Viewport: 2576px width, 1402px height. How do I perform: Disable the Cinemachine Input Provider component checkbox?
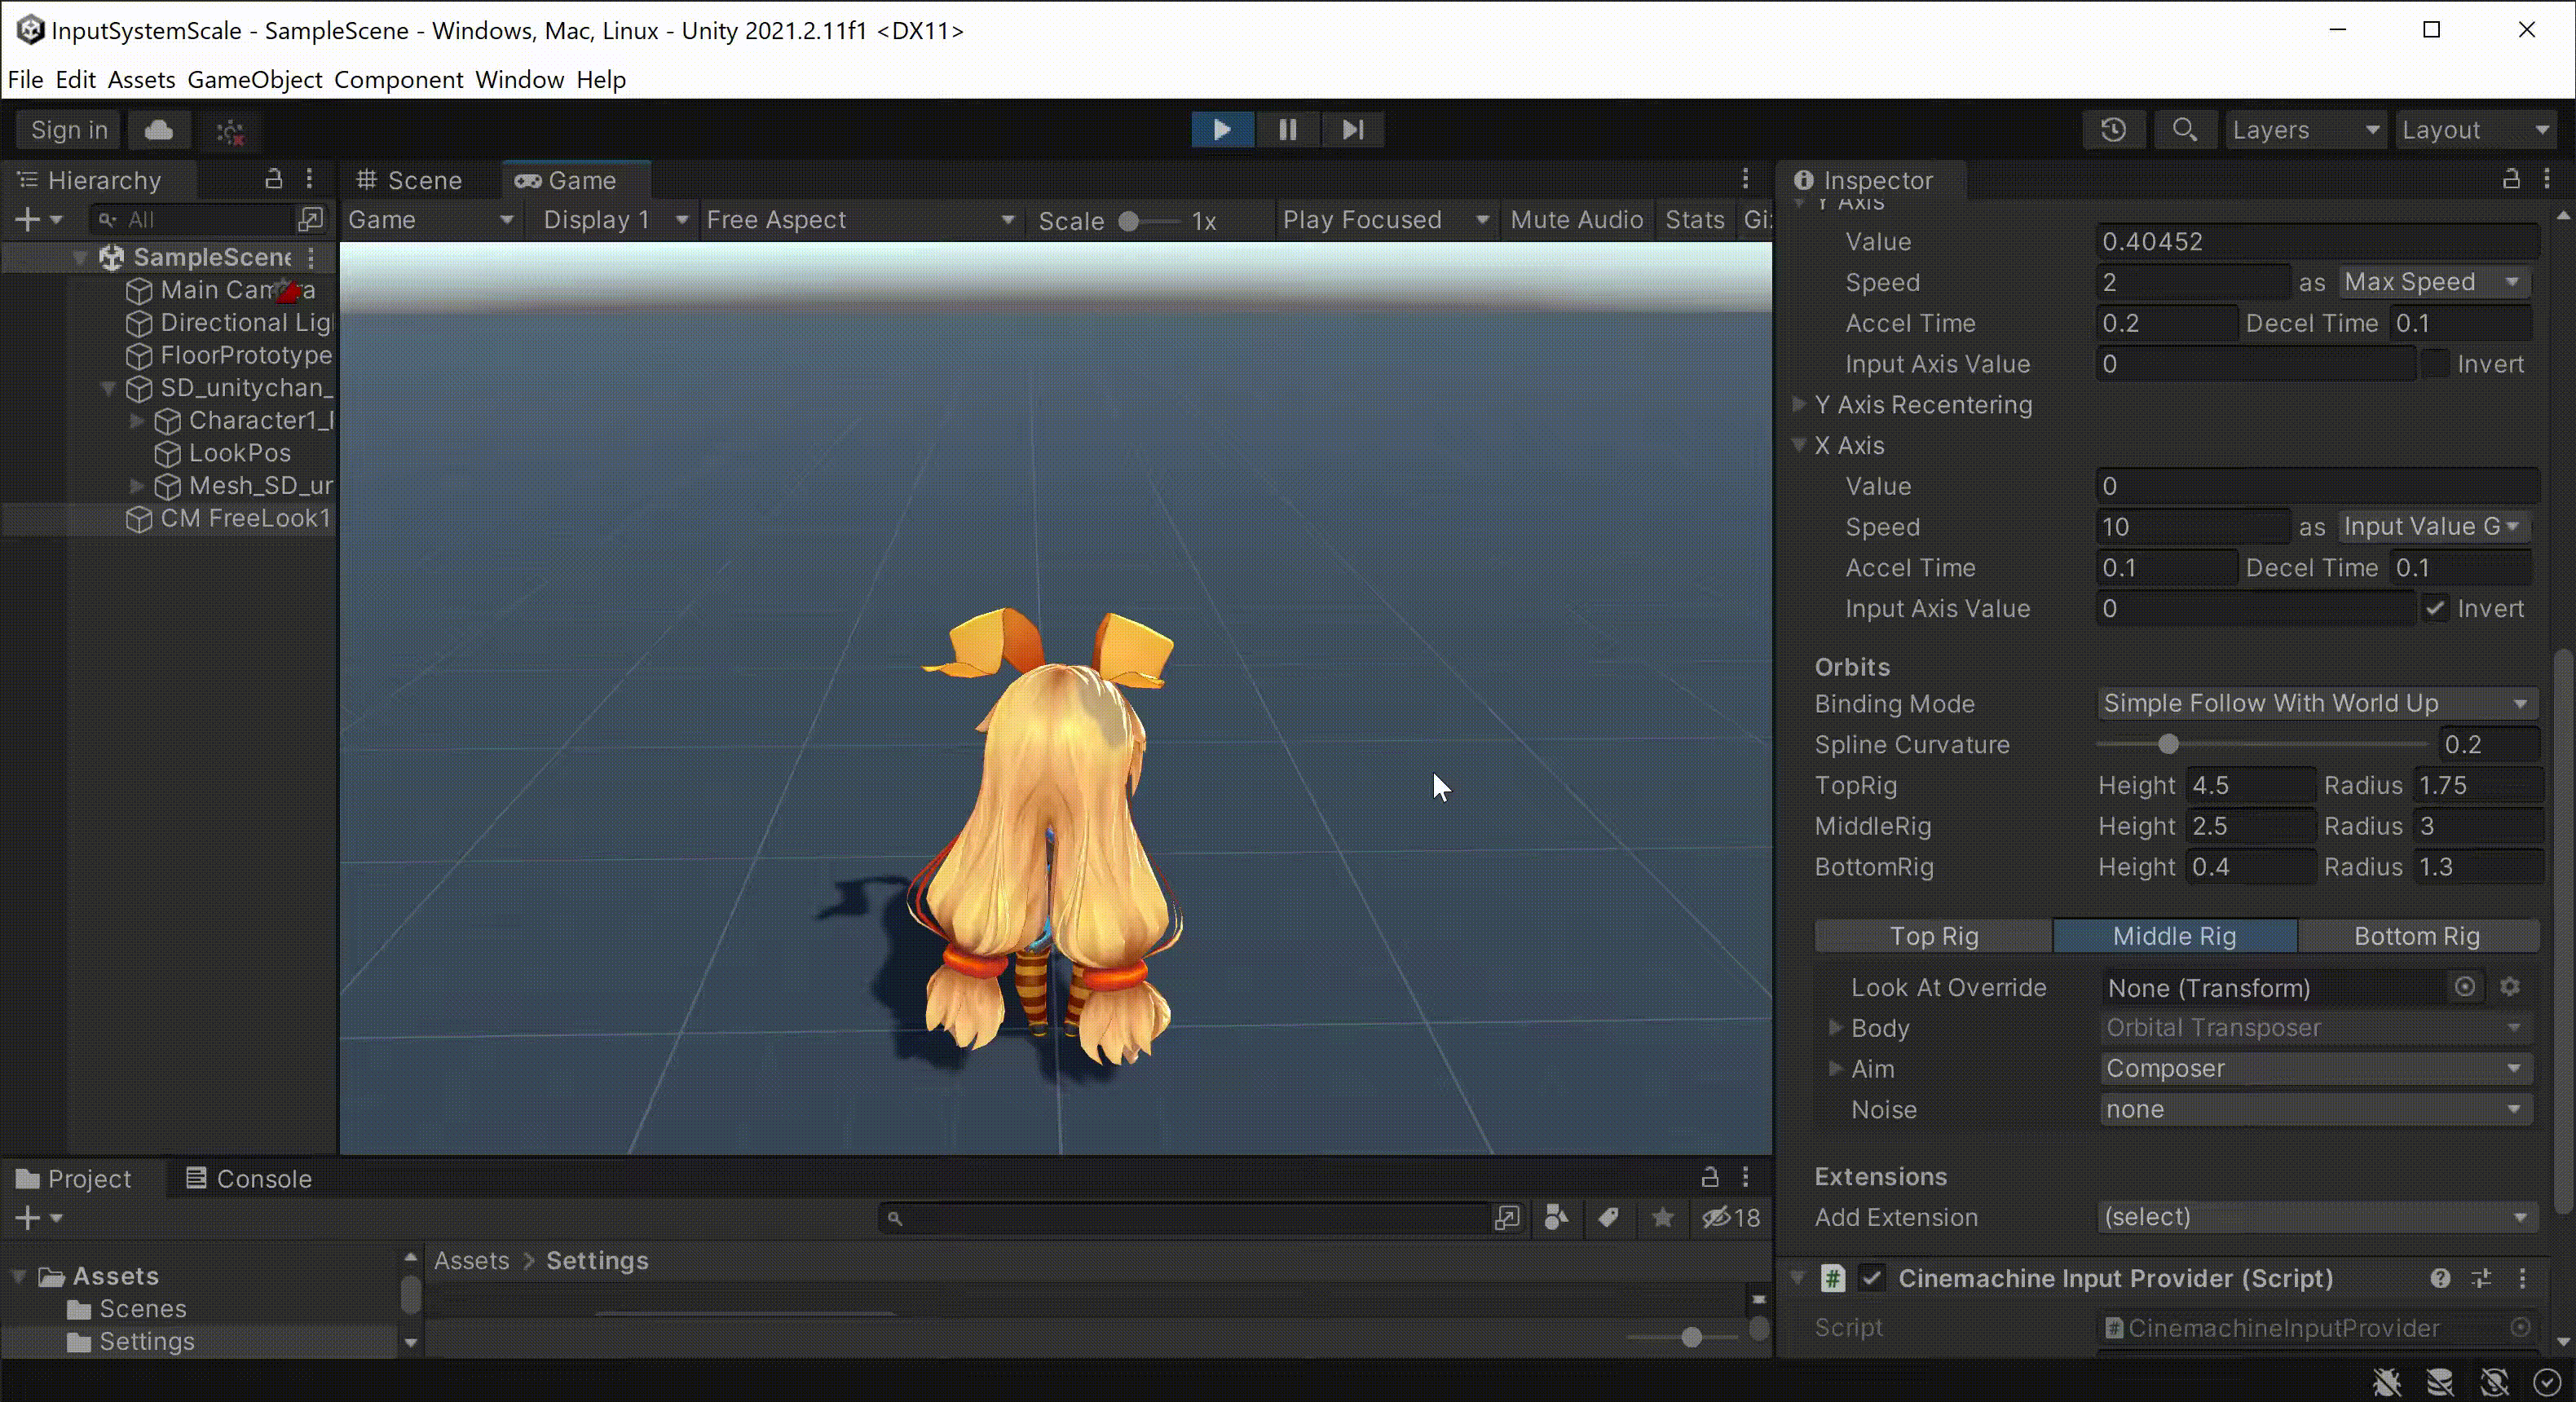pos(1872,1278)
